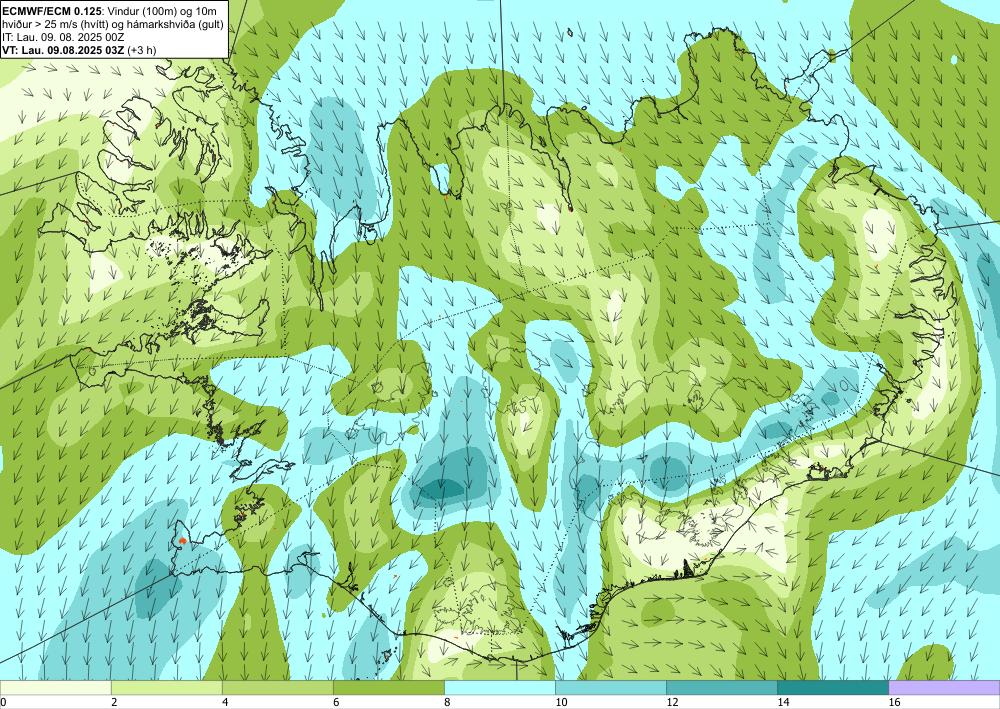The width and height of the screenshot is (1000, 709).
Task: Choose the 14–16 m/s darkest teal legend swatch
Action: point(833,687)
